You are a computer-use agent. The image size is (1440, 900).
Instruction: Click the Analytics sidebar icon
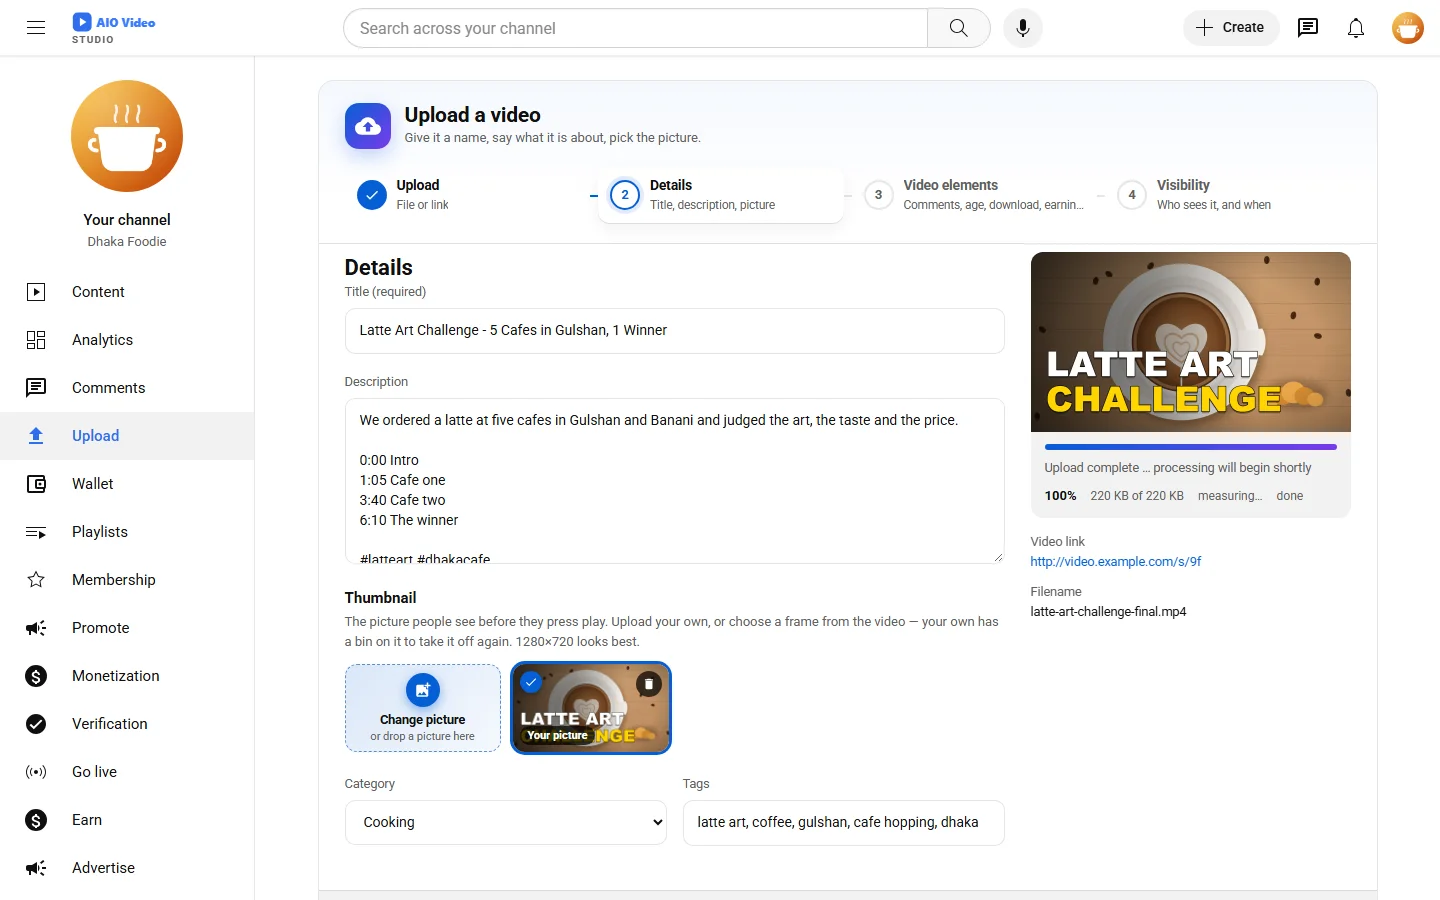(x=36, y=340)
